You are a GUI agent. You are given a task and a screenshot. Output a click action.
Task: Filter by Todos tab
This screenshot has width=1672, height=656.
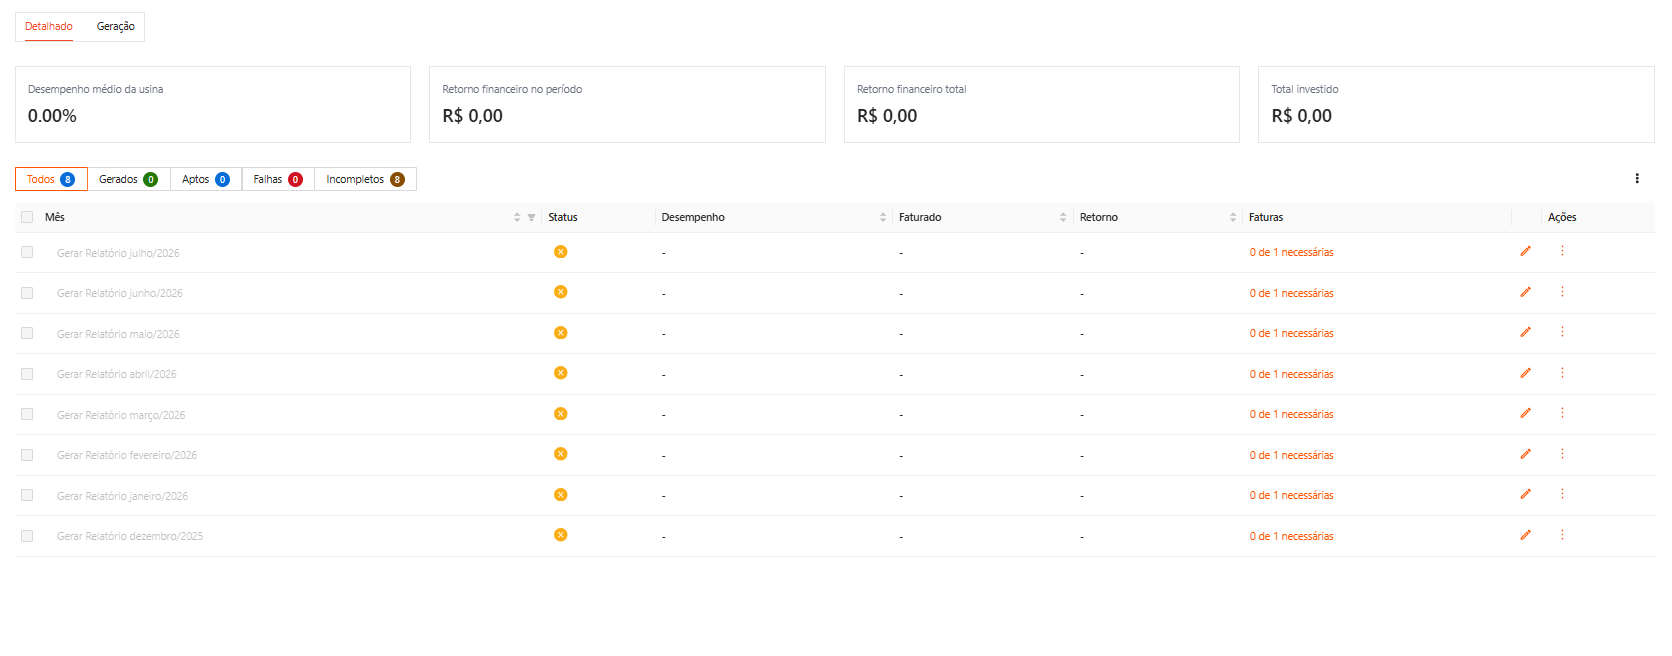[51, 179]
